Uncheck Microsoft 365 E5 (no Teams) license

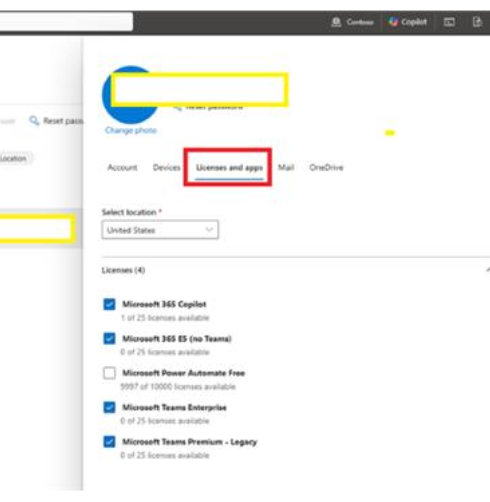(109, 338)
